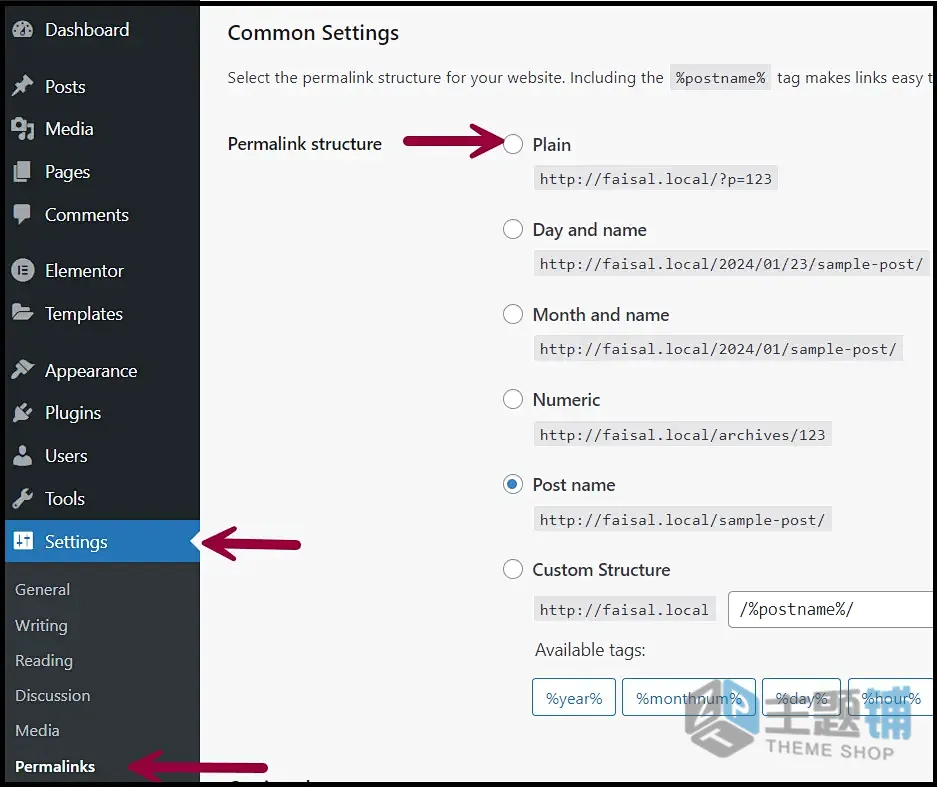Click the Comments speech bubble icon
This screenshot has height=787, width=937.
(22, 215)
